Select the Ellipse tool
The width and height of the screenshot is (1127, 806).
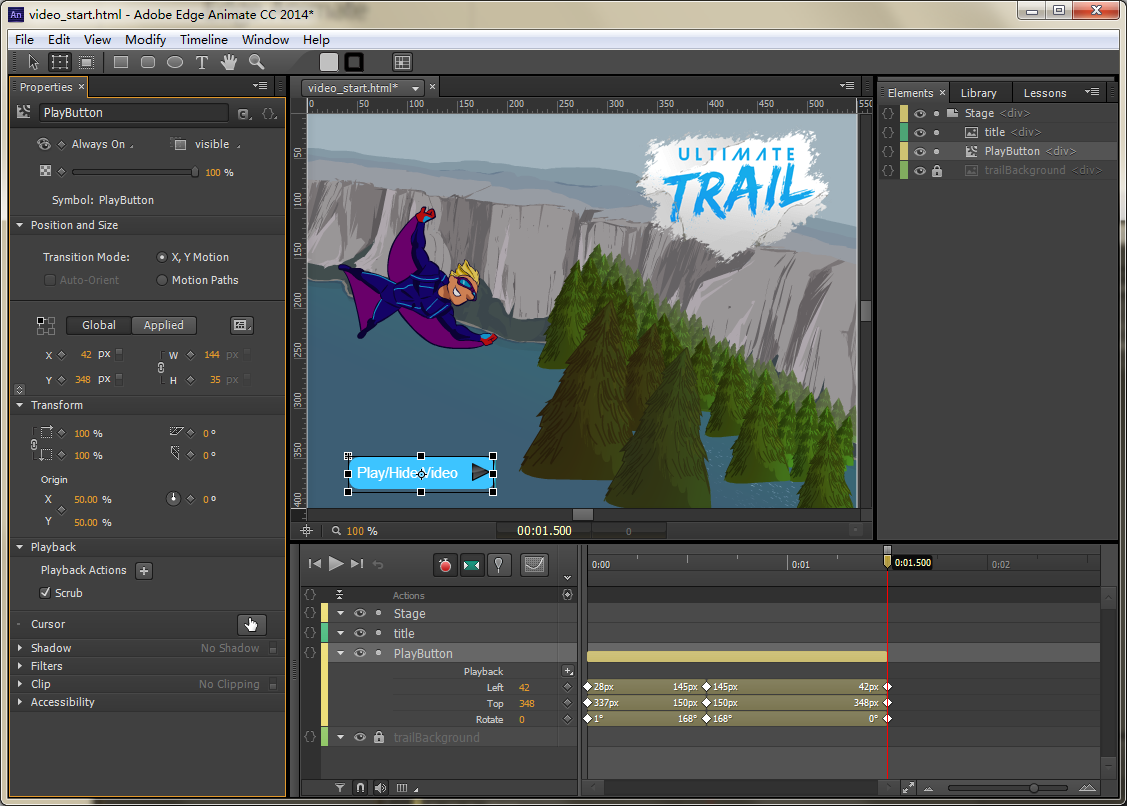(x=175, y=63)
